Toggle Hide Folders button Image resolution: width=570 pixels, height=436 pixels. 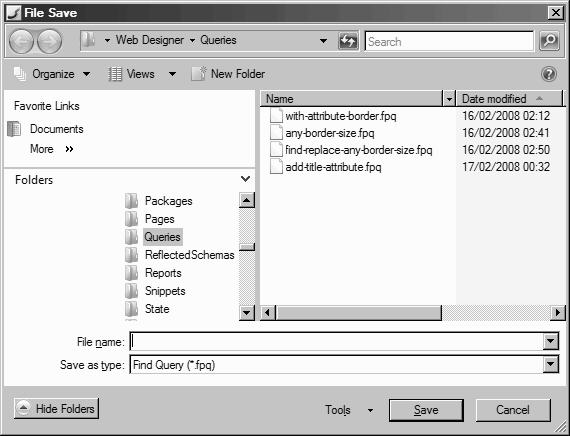[56, 408]
